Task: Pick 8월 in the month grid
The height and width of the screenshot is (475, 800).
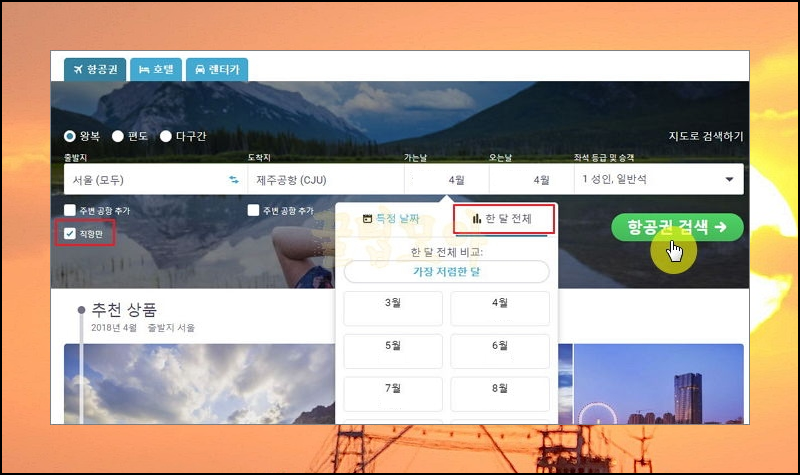Action: pos(500,394)
